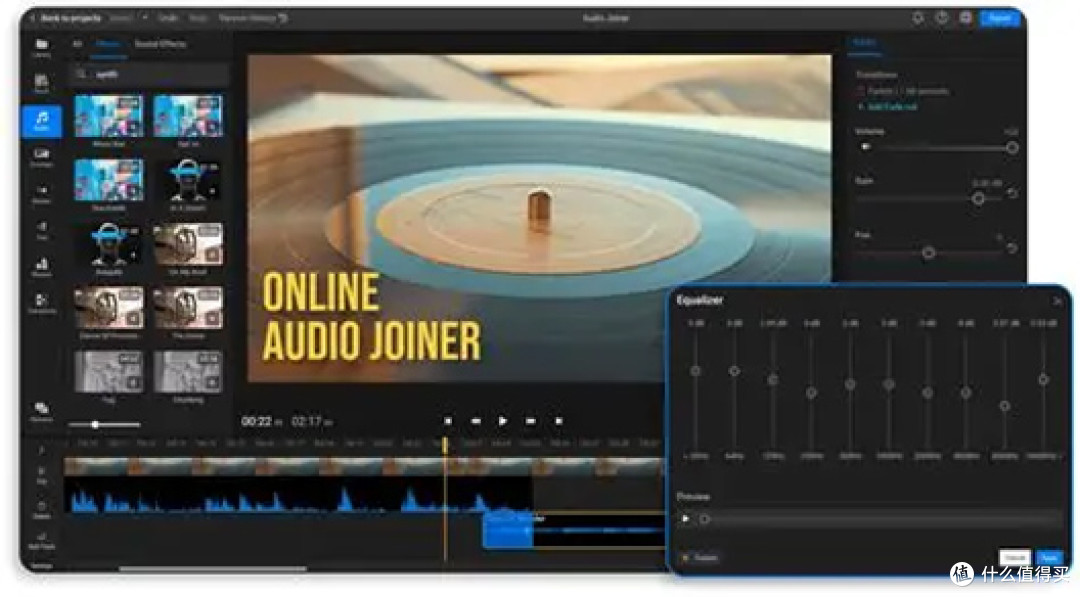This screenshot has height=597, width=1080.
Task: Click Cancel in the Equalizer dialog
Action: pos(1015,556)
